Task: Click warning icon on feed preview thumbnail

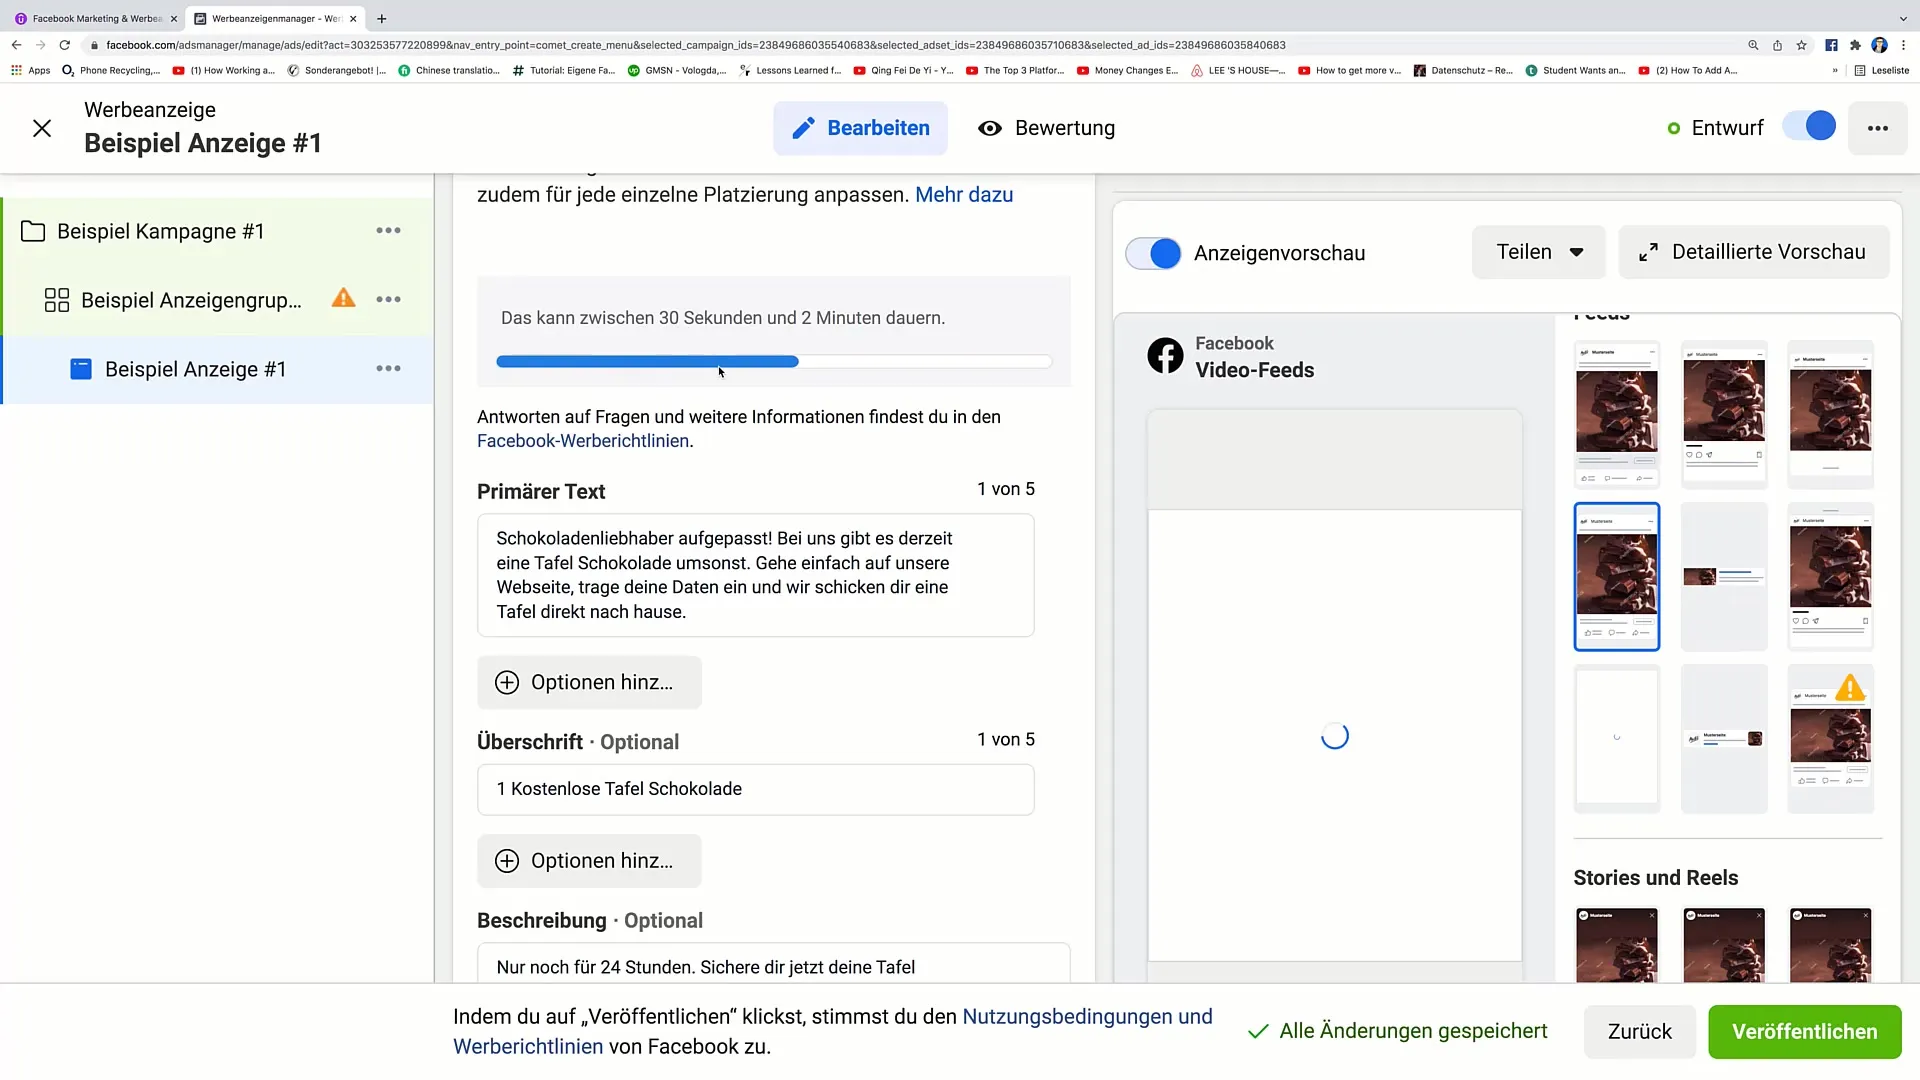Action: click(x=1849, y=688)
